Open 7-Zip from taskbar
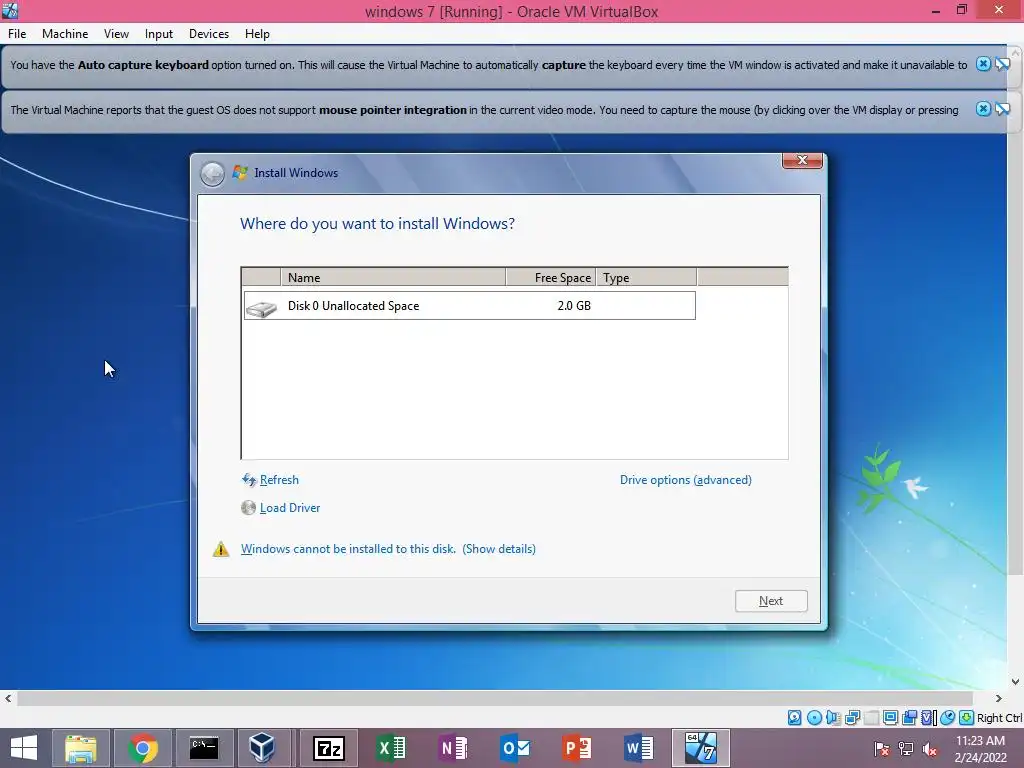The width and height of the screenshot is (1024, 768). point(328,748)
